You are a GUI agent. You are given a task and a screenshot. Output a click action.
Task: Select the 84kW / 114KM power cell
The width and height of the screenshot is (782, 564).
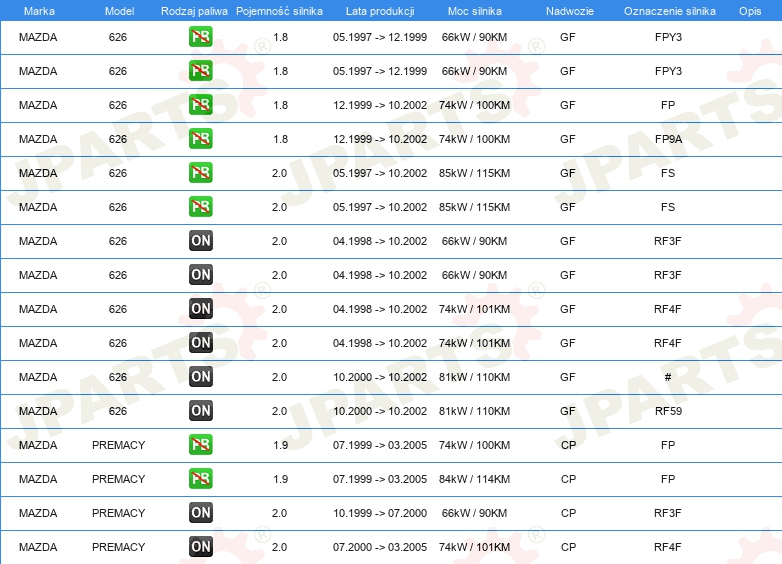coord(474,479)
